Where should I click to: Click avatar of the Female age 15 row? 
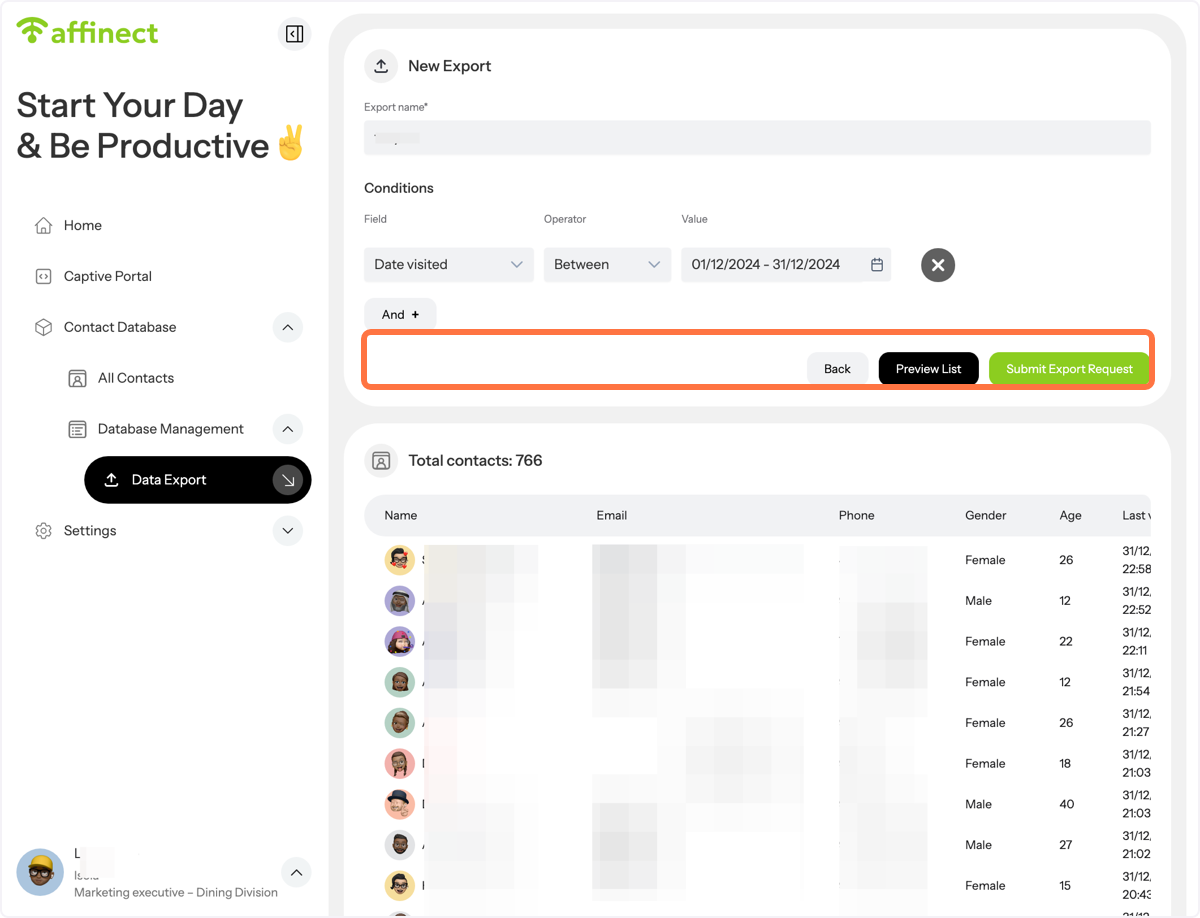pos(400,885)
